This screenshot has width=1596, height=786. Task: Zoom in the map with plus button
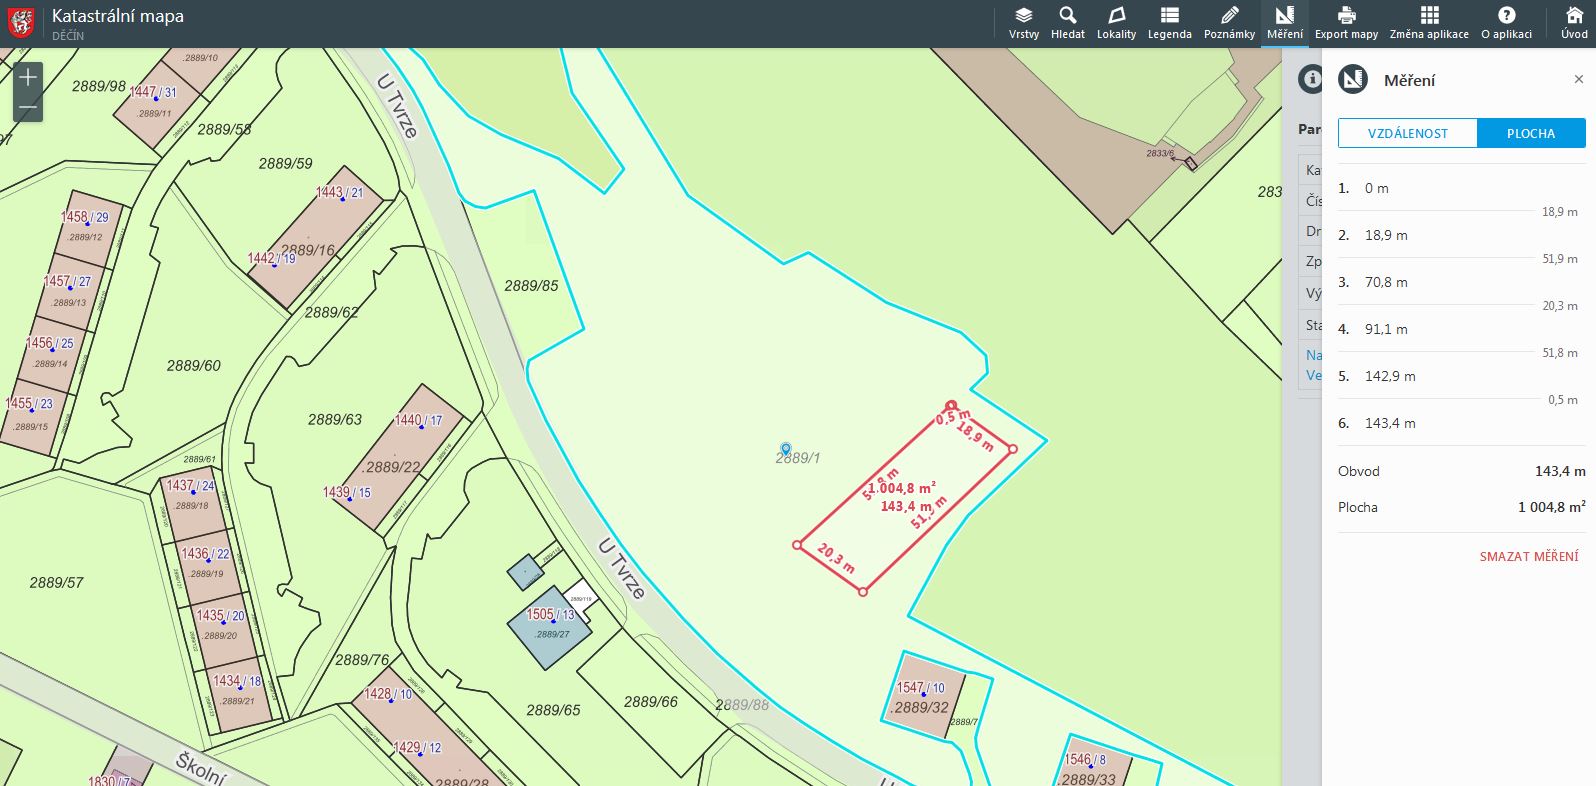(x=28, y=78)
